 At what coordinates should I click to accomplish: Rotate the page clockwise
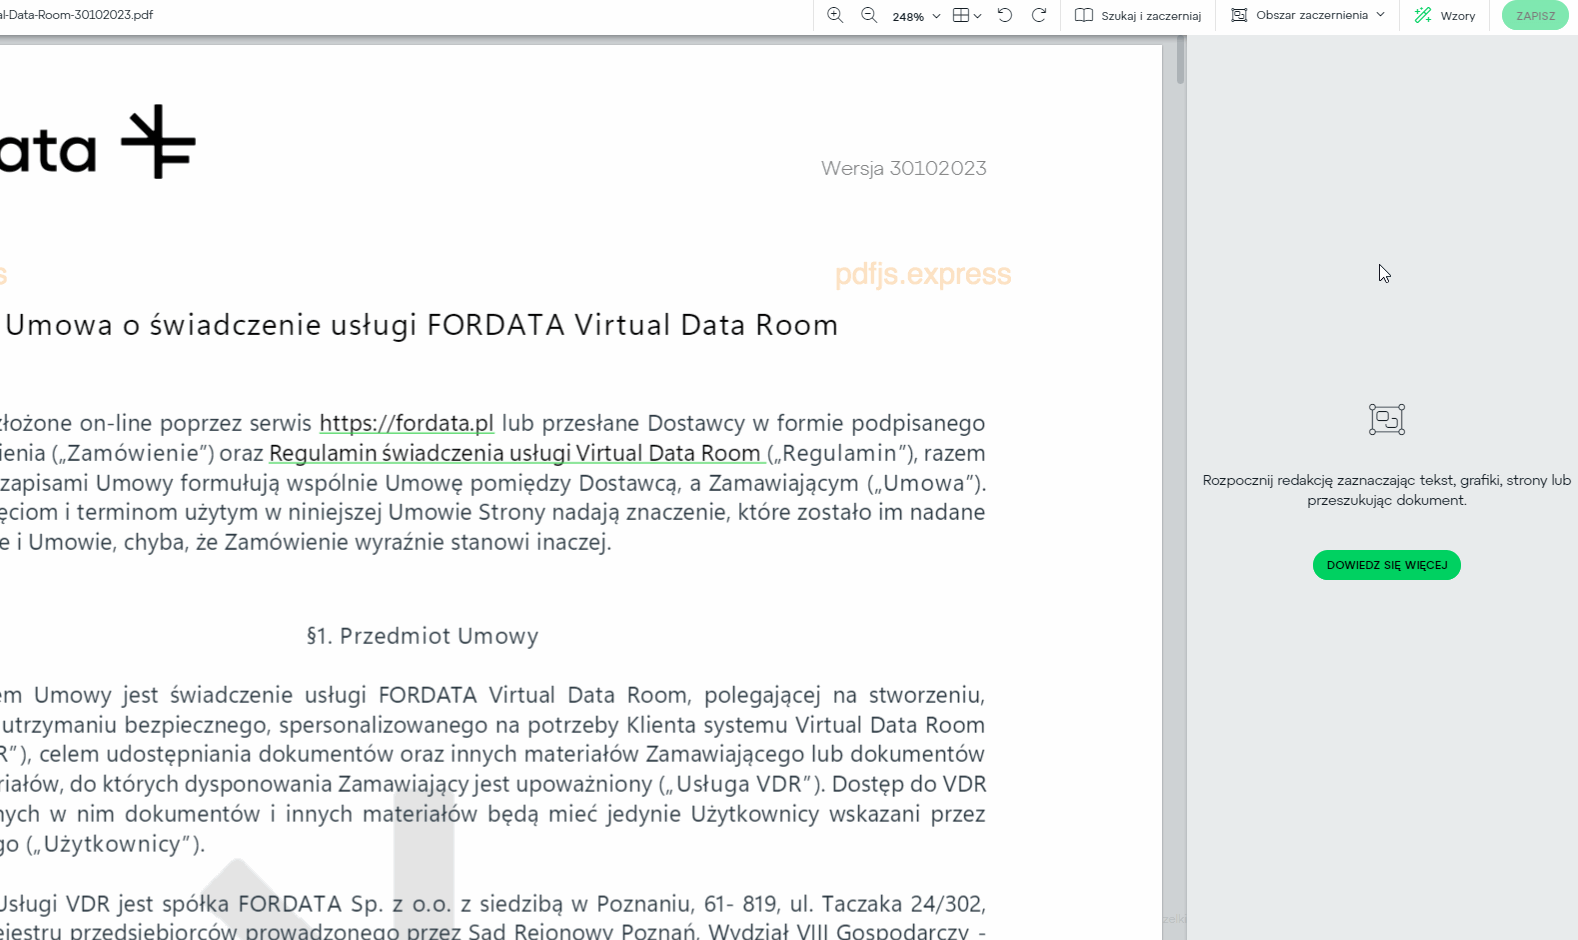[x=1039, y=15]
